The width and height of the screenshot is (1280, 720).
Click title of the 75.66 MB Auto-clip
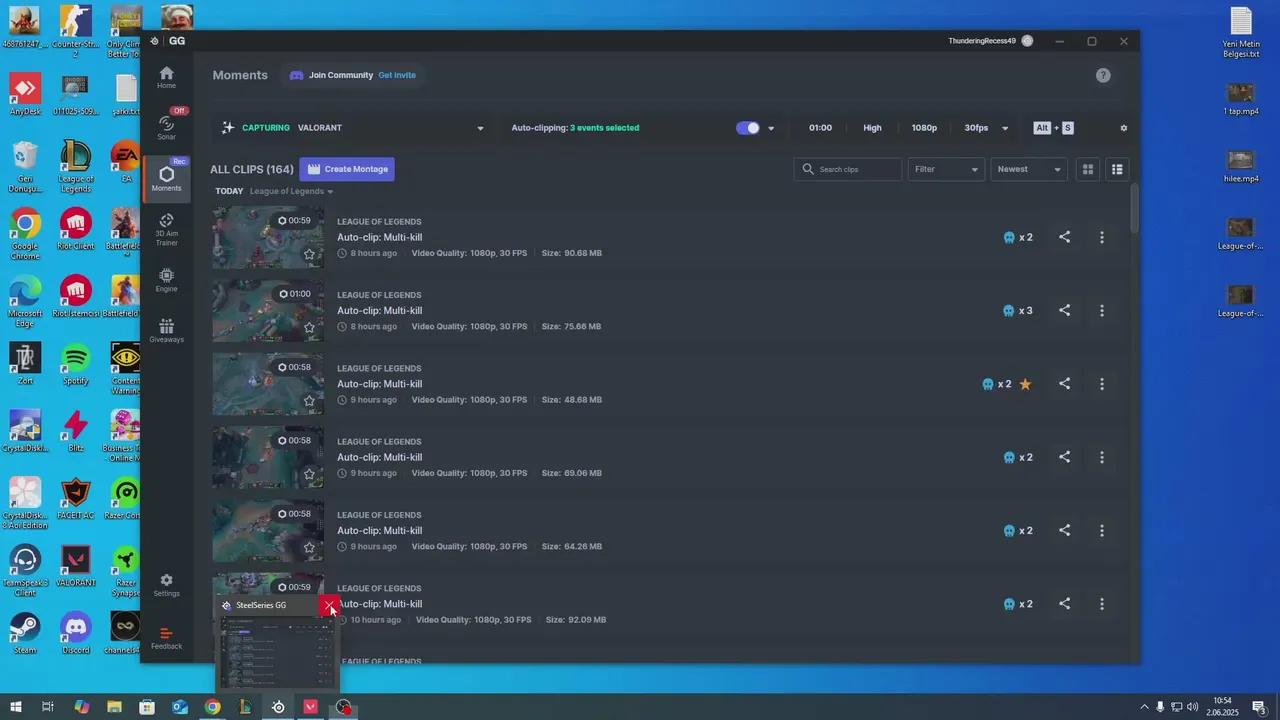click(379, 311)
